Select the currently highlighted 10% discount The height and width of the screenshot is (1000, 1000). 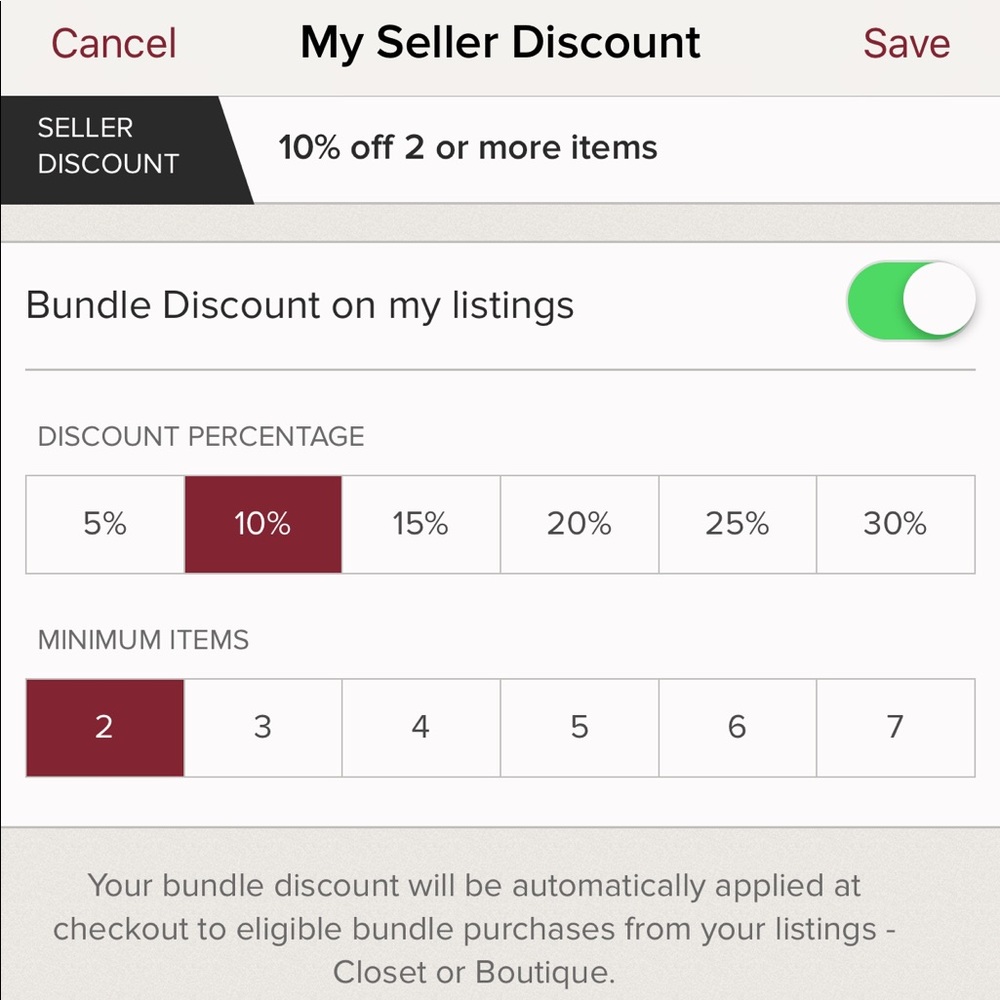pos(261,524)
